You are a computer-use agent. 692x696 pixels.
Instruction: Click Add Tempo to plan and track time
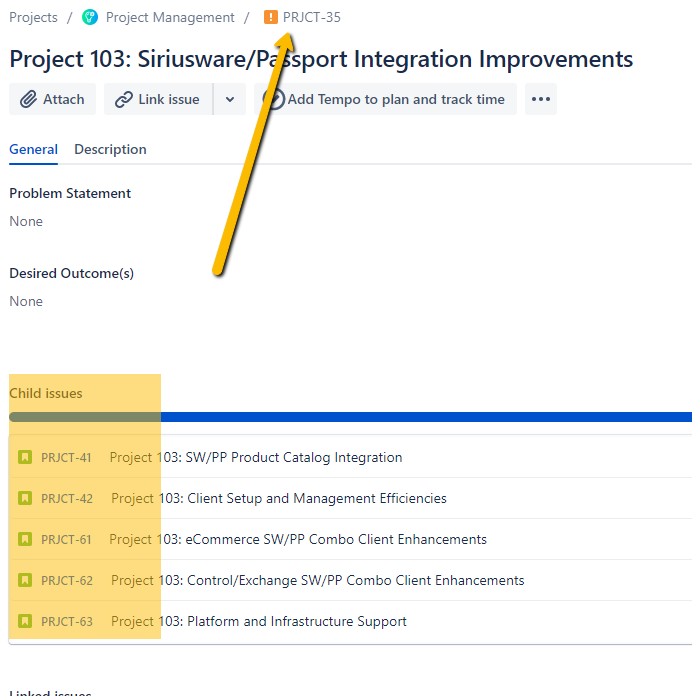coord(385,99)
